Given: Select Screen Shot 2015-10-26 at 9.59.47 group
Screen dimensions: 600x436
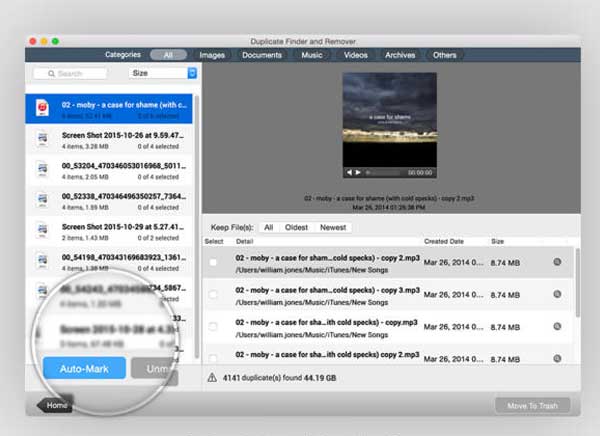Looking at the screenshot, I should [109, 139].
